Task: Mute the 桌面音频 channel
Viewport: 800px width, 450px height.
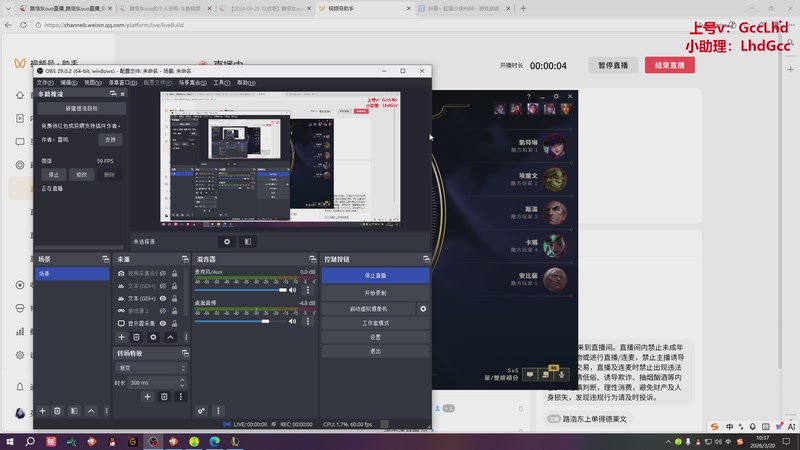Action: click(x=292, y=321)
